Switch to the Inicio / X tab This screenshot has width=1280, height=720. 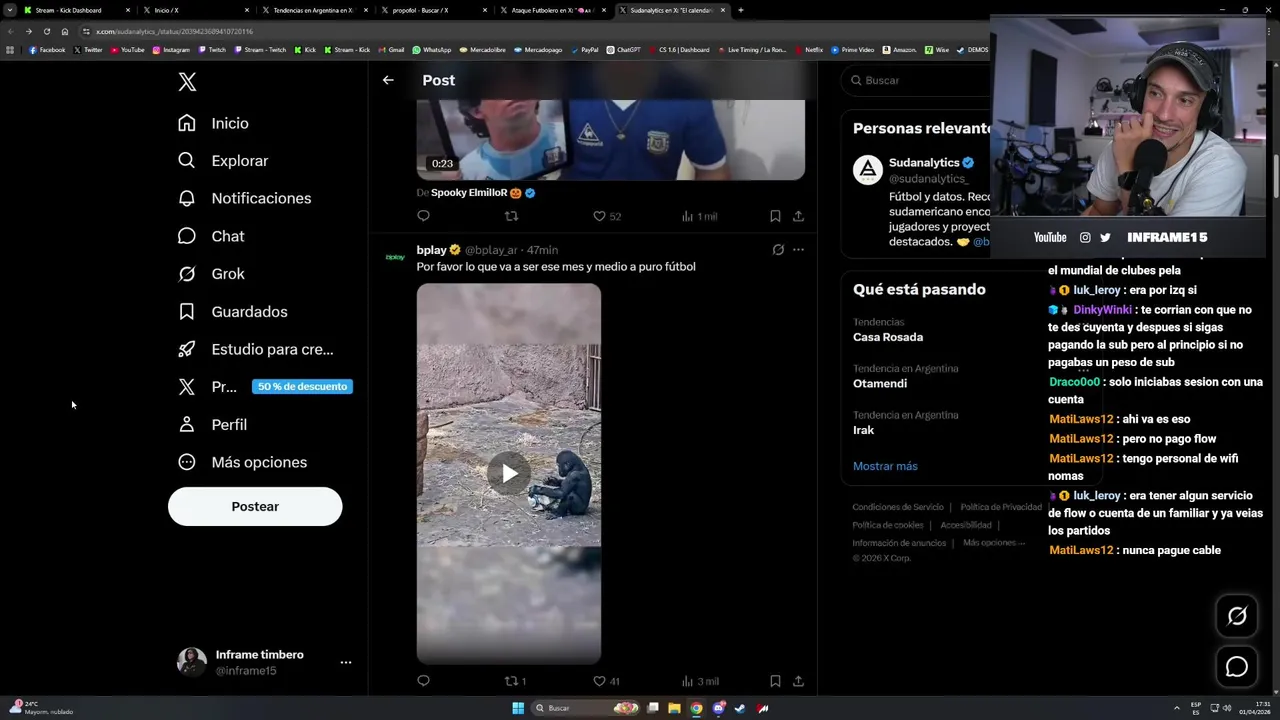(x=195, y=10)
